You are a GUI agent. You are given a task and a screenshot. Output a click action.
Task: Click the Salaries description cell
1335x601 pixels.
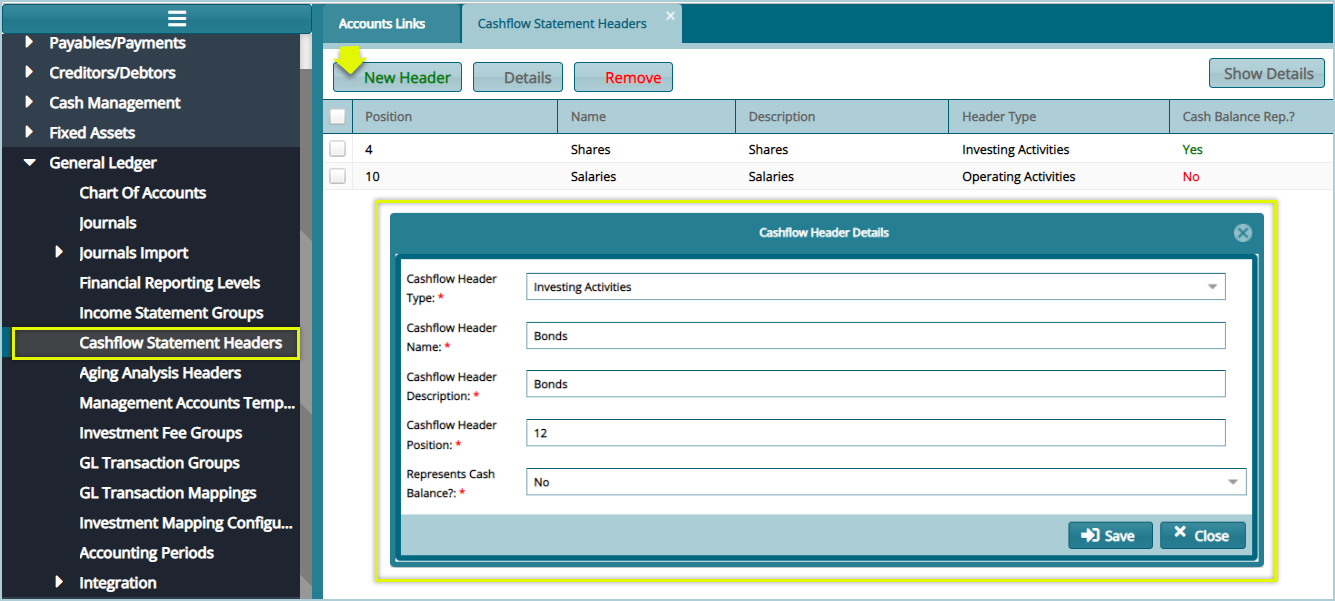[771, 177]
